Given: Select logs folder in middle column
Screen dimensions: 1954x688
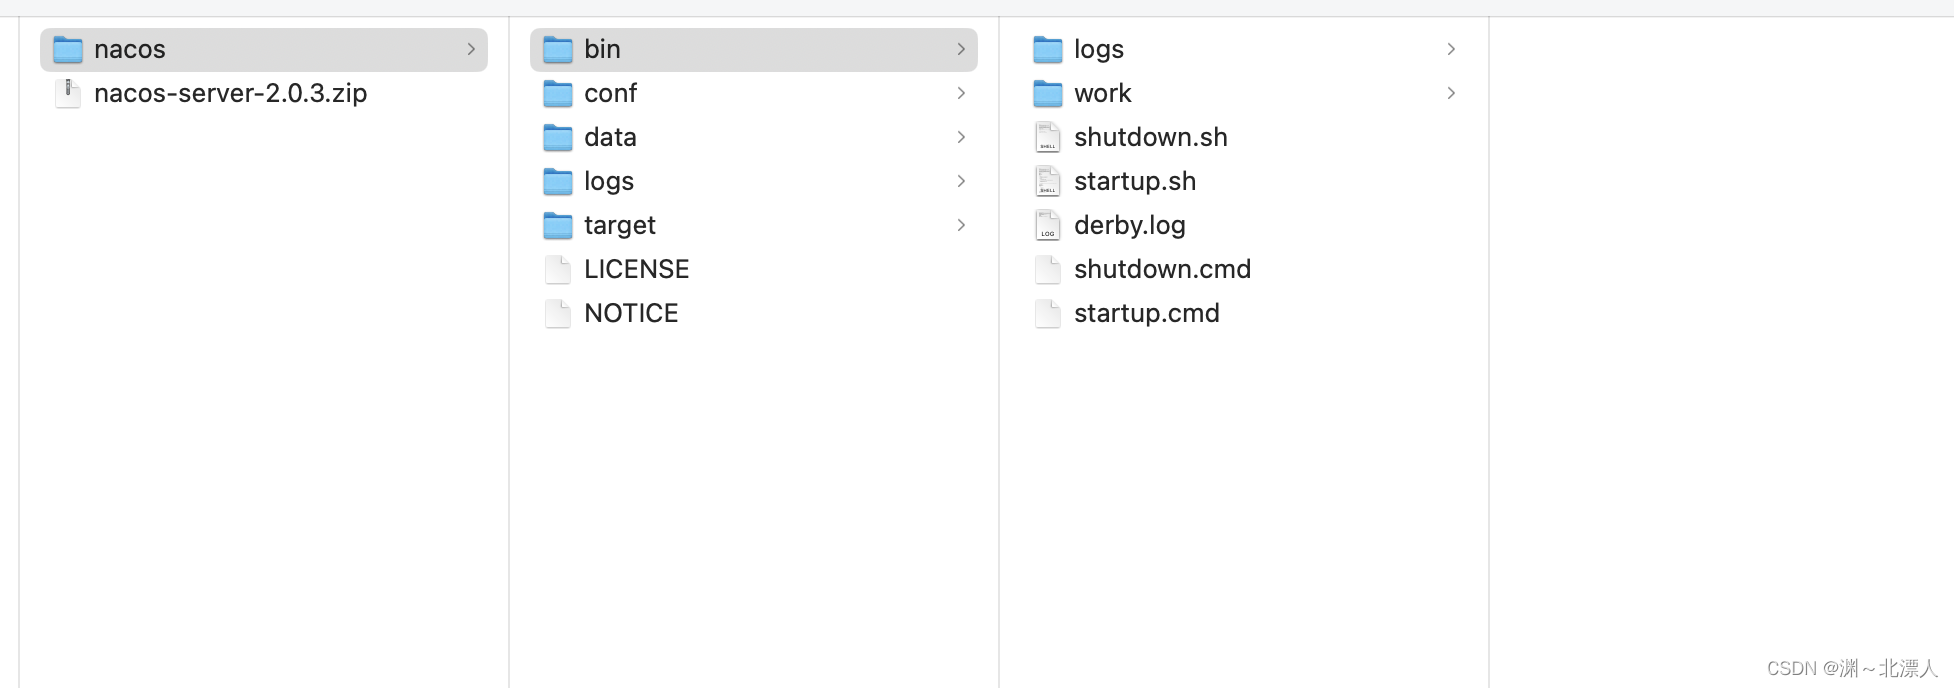Looking at the screenshot, I should (x=608, y=181).
